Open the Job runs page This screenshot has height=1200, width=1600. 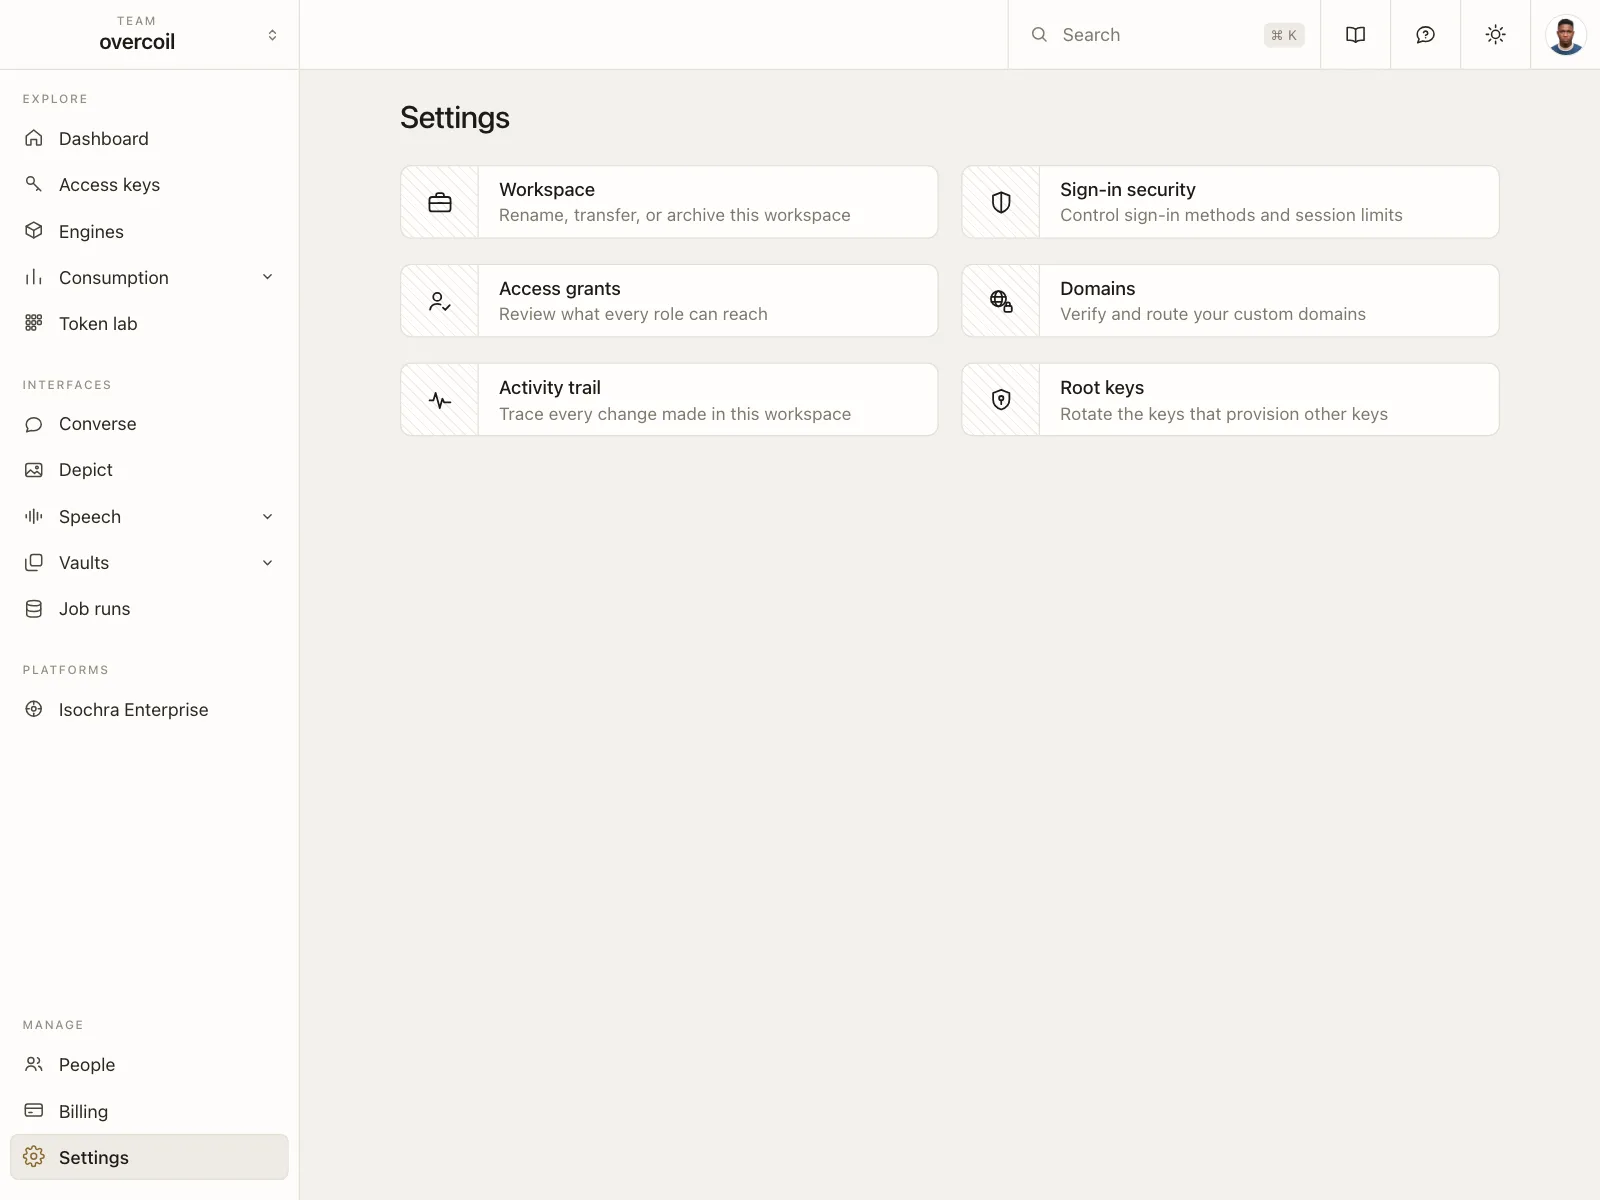pos(149,609)
